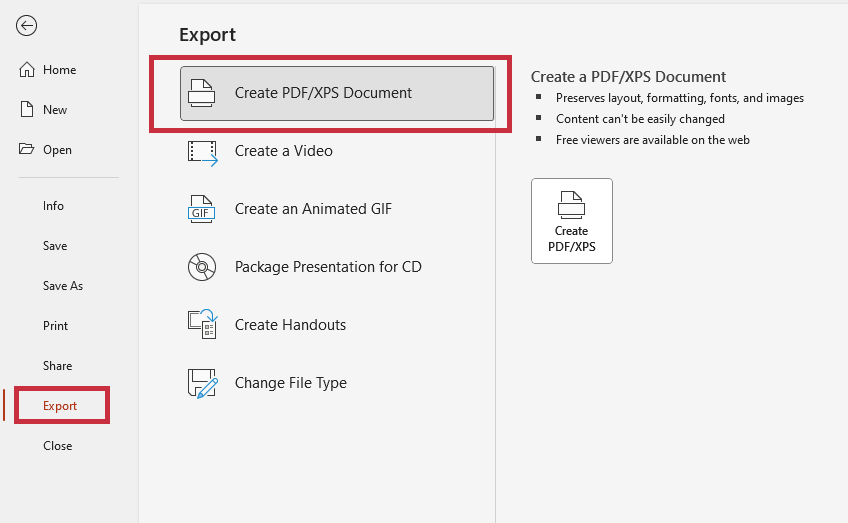Image resolution: width=848 pixels, height=523 pixels.
Task: Choose Save As from the sidebar
Action: pos(63,286)
